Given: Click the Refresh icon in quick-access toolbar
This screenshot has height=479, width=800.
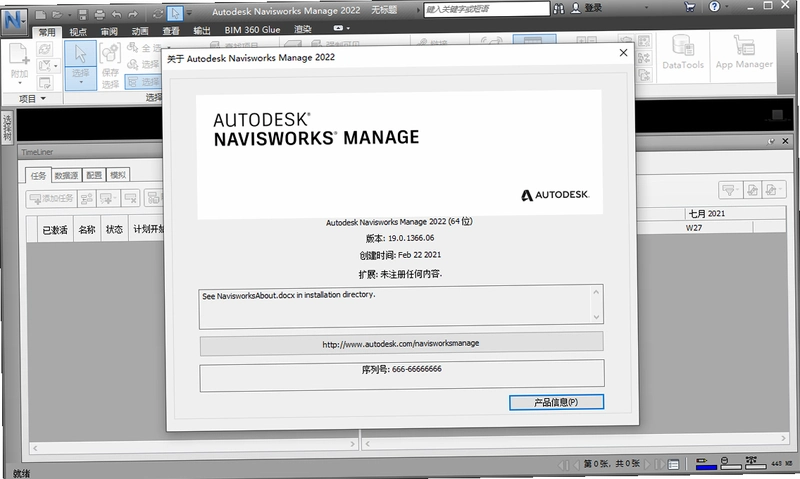Looking at the screenshot, I should tap(158, 14).
